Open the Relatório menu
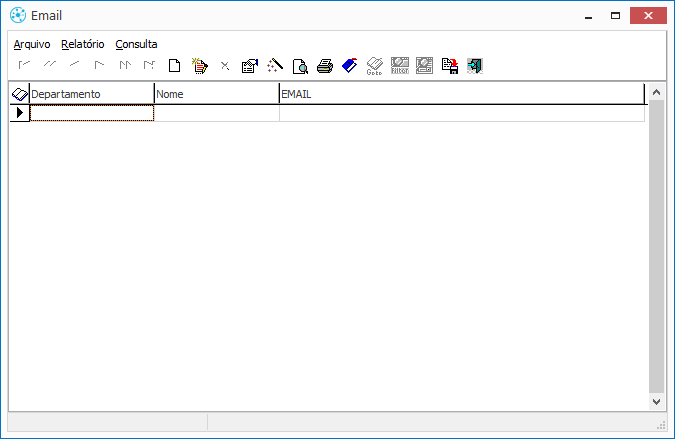 pos(83,44)
